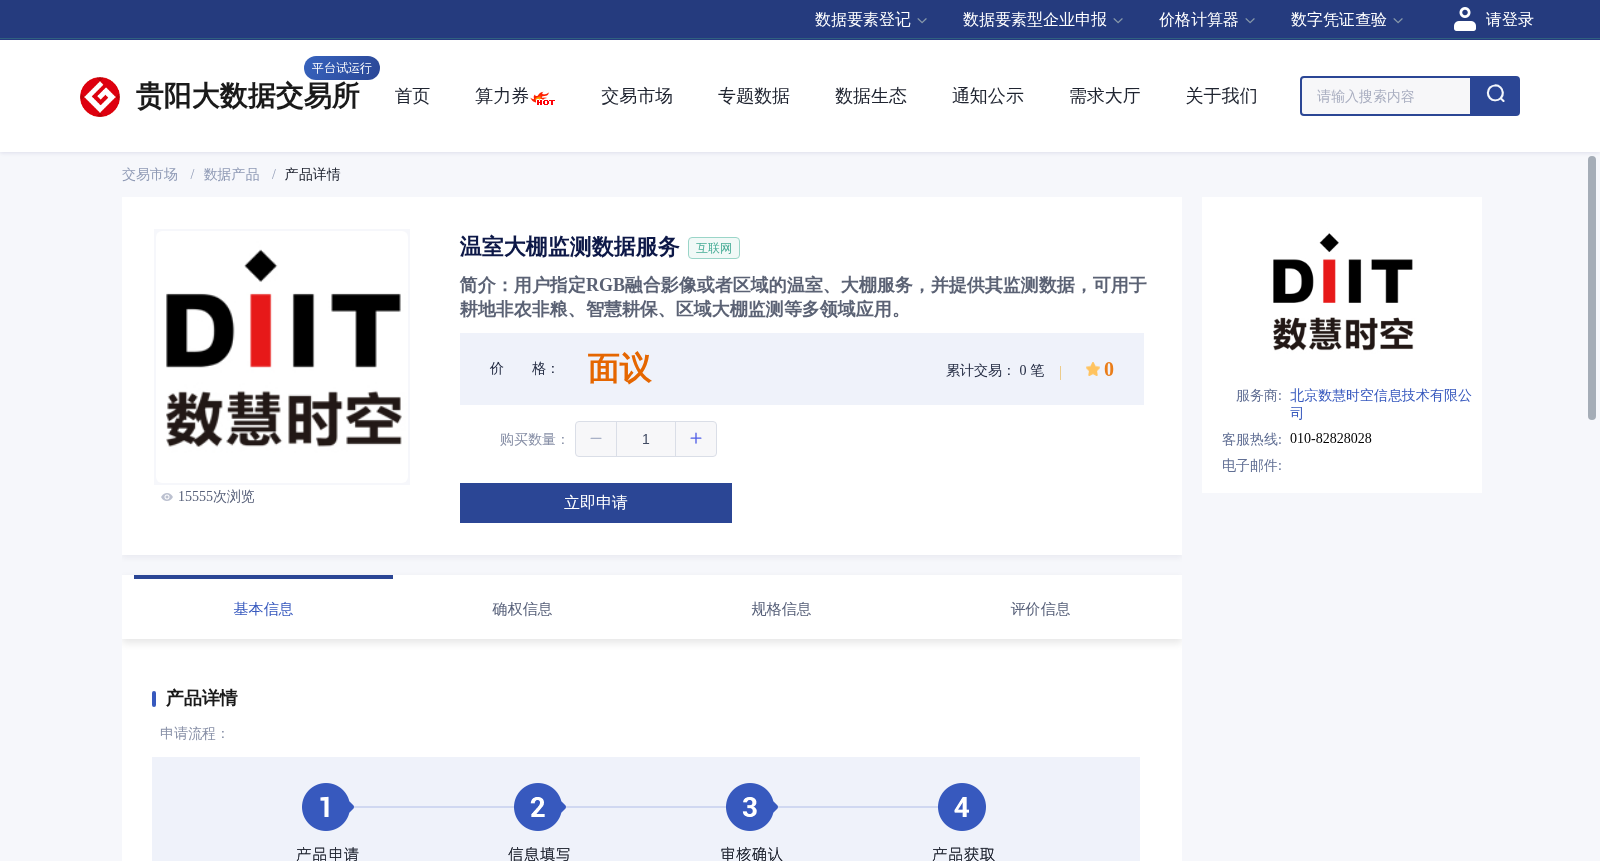Click the provider DIIT logo in sidebar
The height and width of the screenshot is (861, 1600).
click(x=1342, y=293)
